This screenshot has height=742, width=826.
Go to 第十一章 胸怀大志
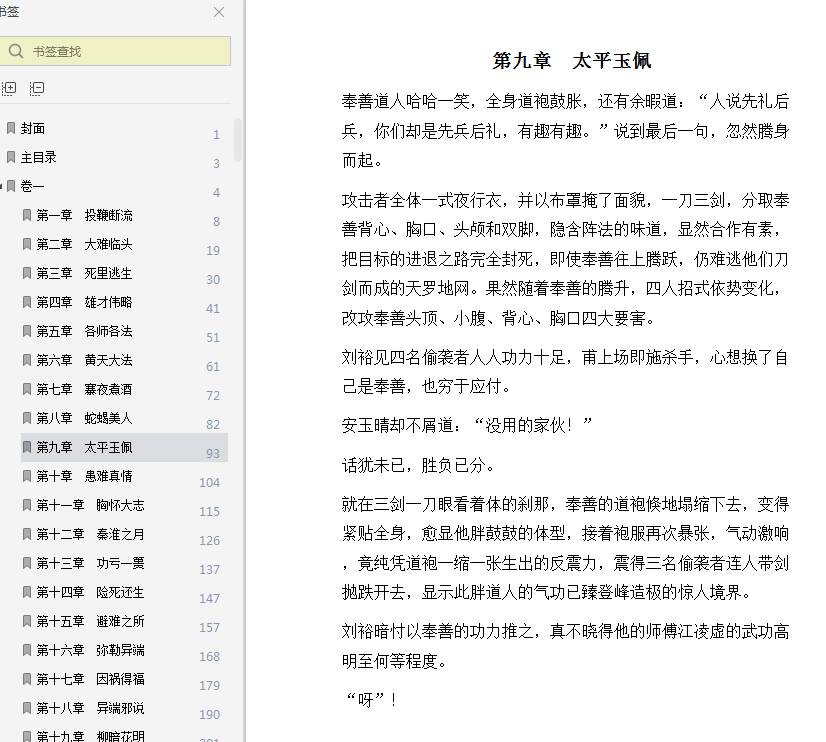pos(90,506)
